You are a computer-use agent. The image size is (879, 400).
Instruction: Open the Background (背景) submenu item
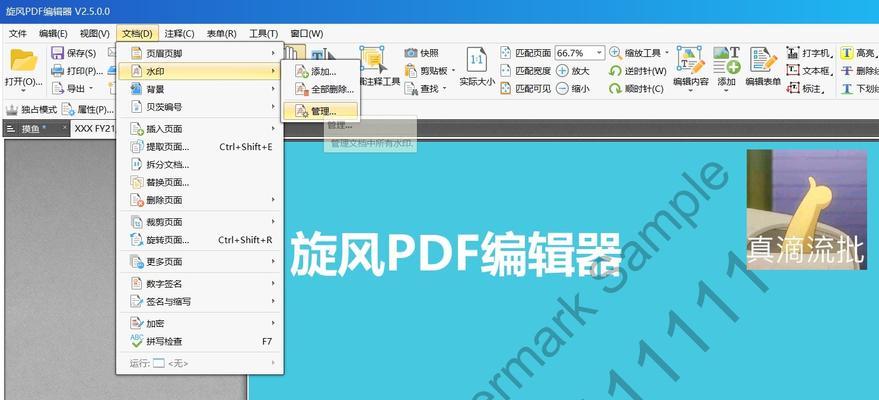pos(200,89)
